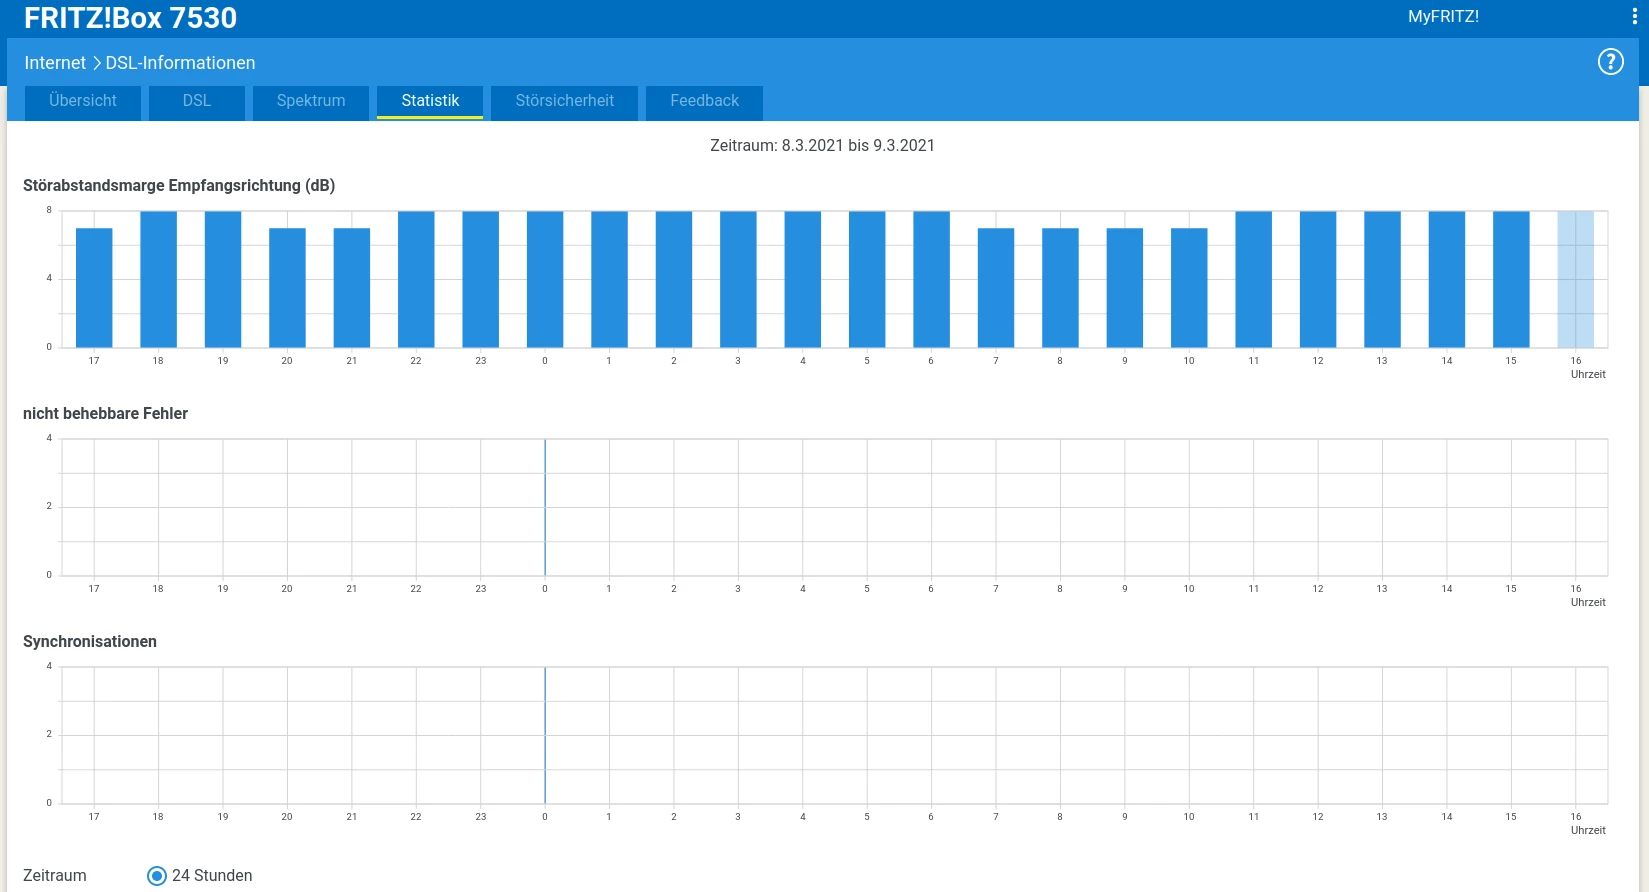Open the three-dot menu next to MyFRITZ!
1649x892 pixels.
(1635, 16)
